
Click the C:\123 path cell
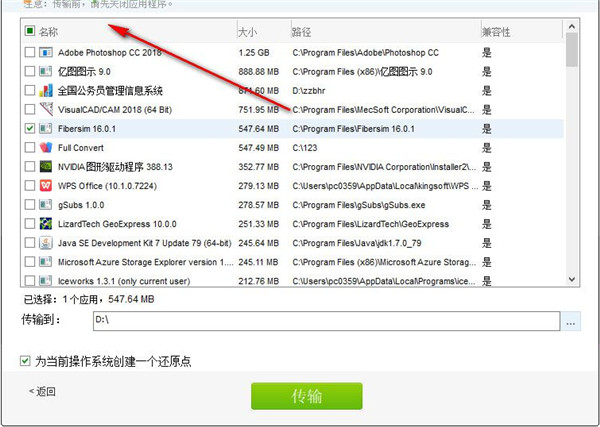click(x=305, y=148)
